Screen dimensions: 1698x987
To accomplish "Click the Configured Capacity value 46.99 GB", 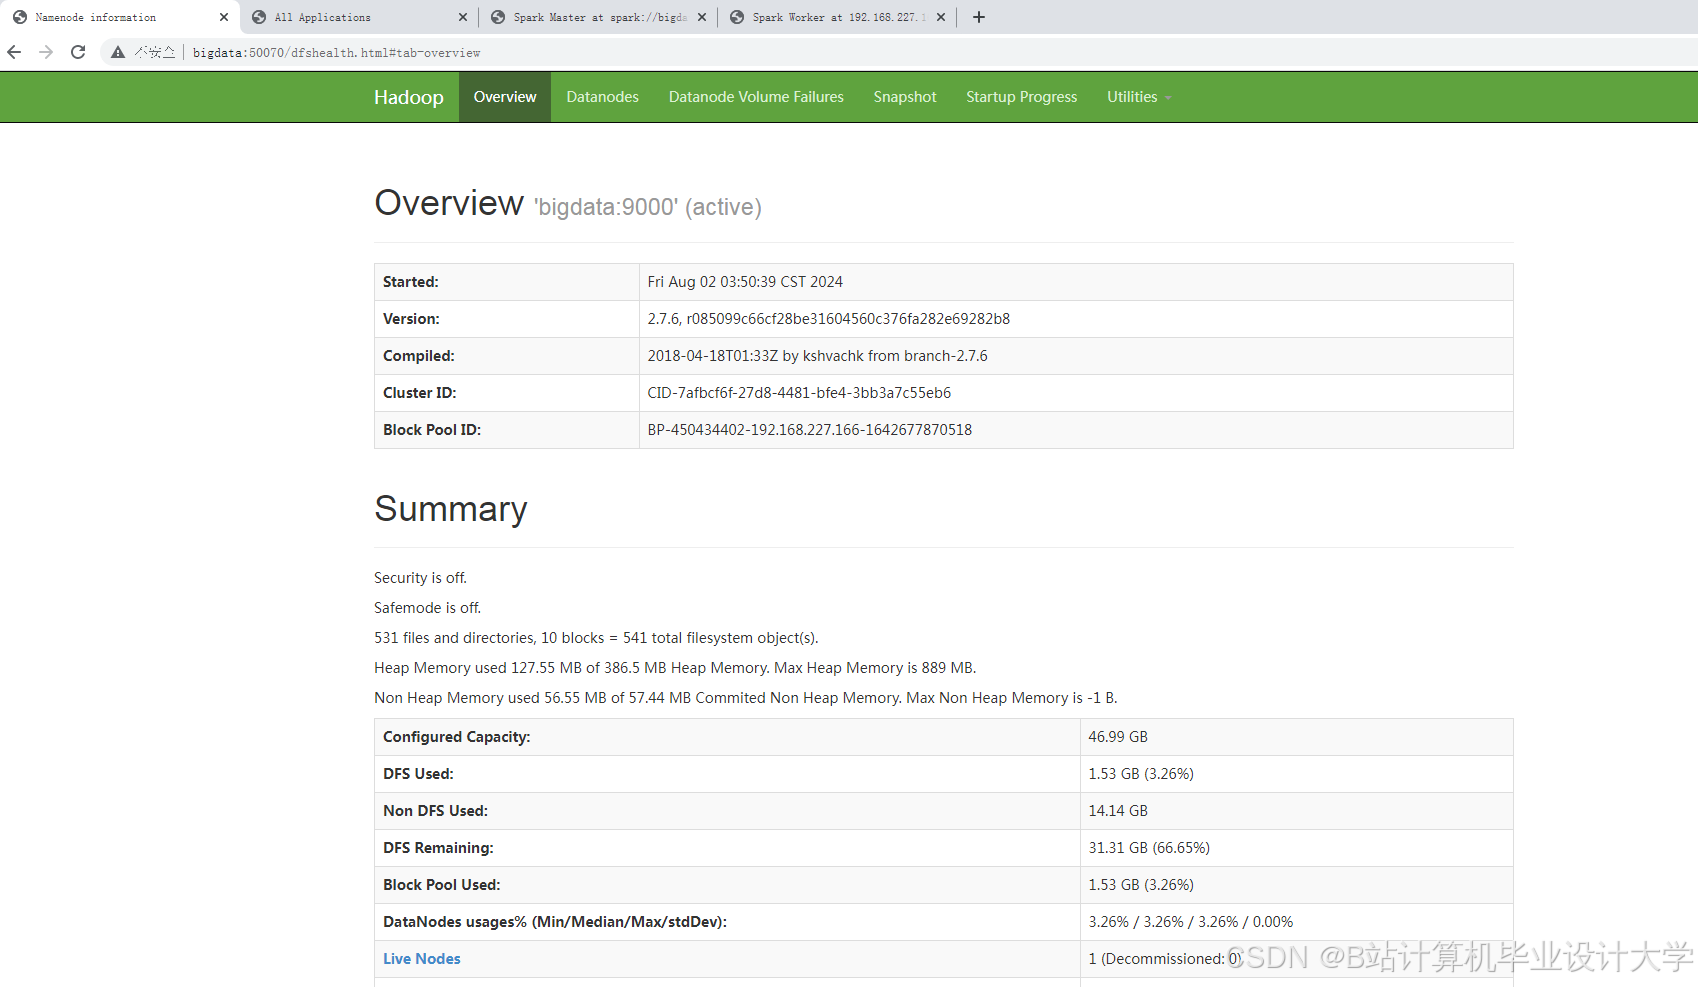I will (x=1118, y=737).
